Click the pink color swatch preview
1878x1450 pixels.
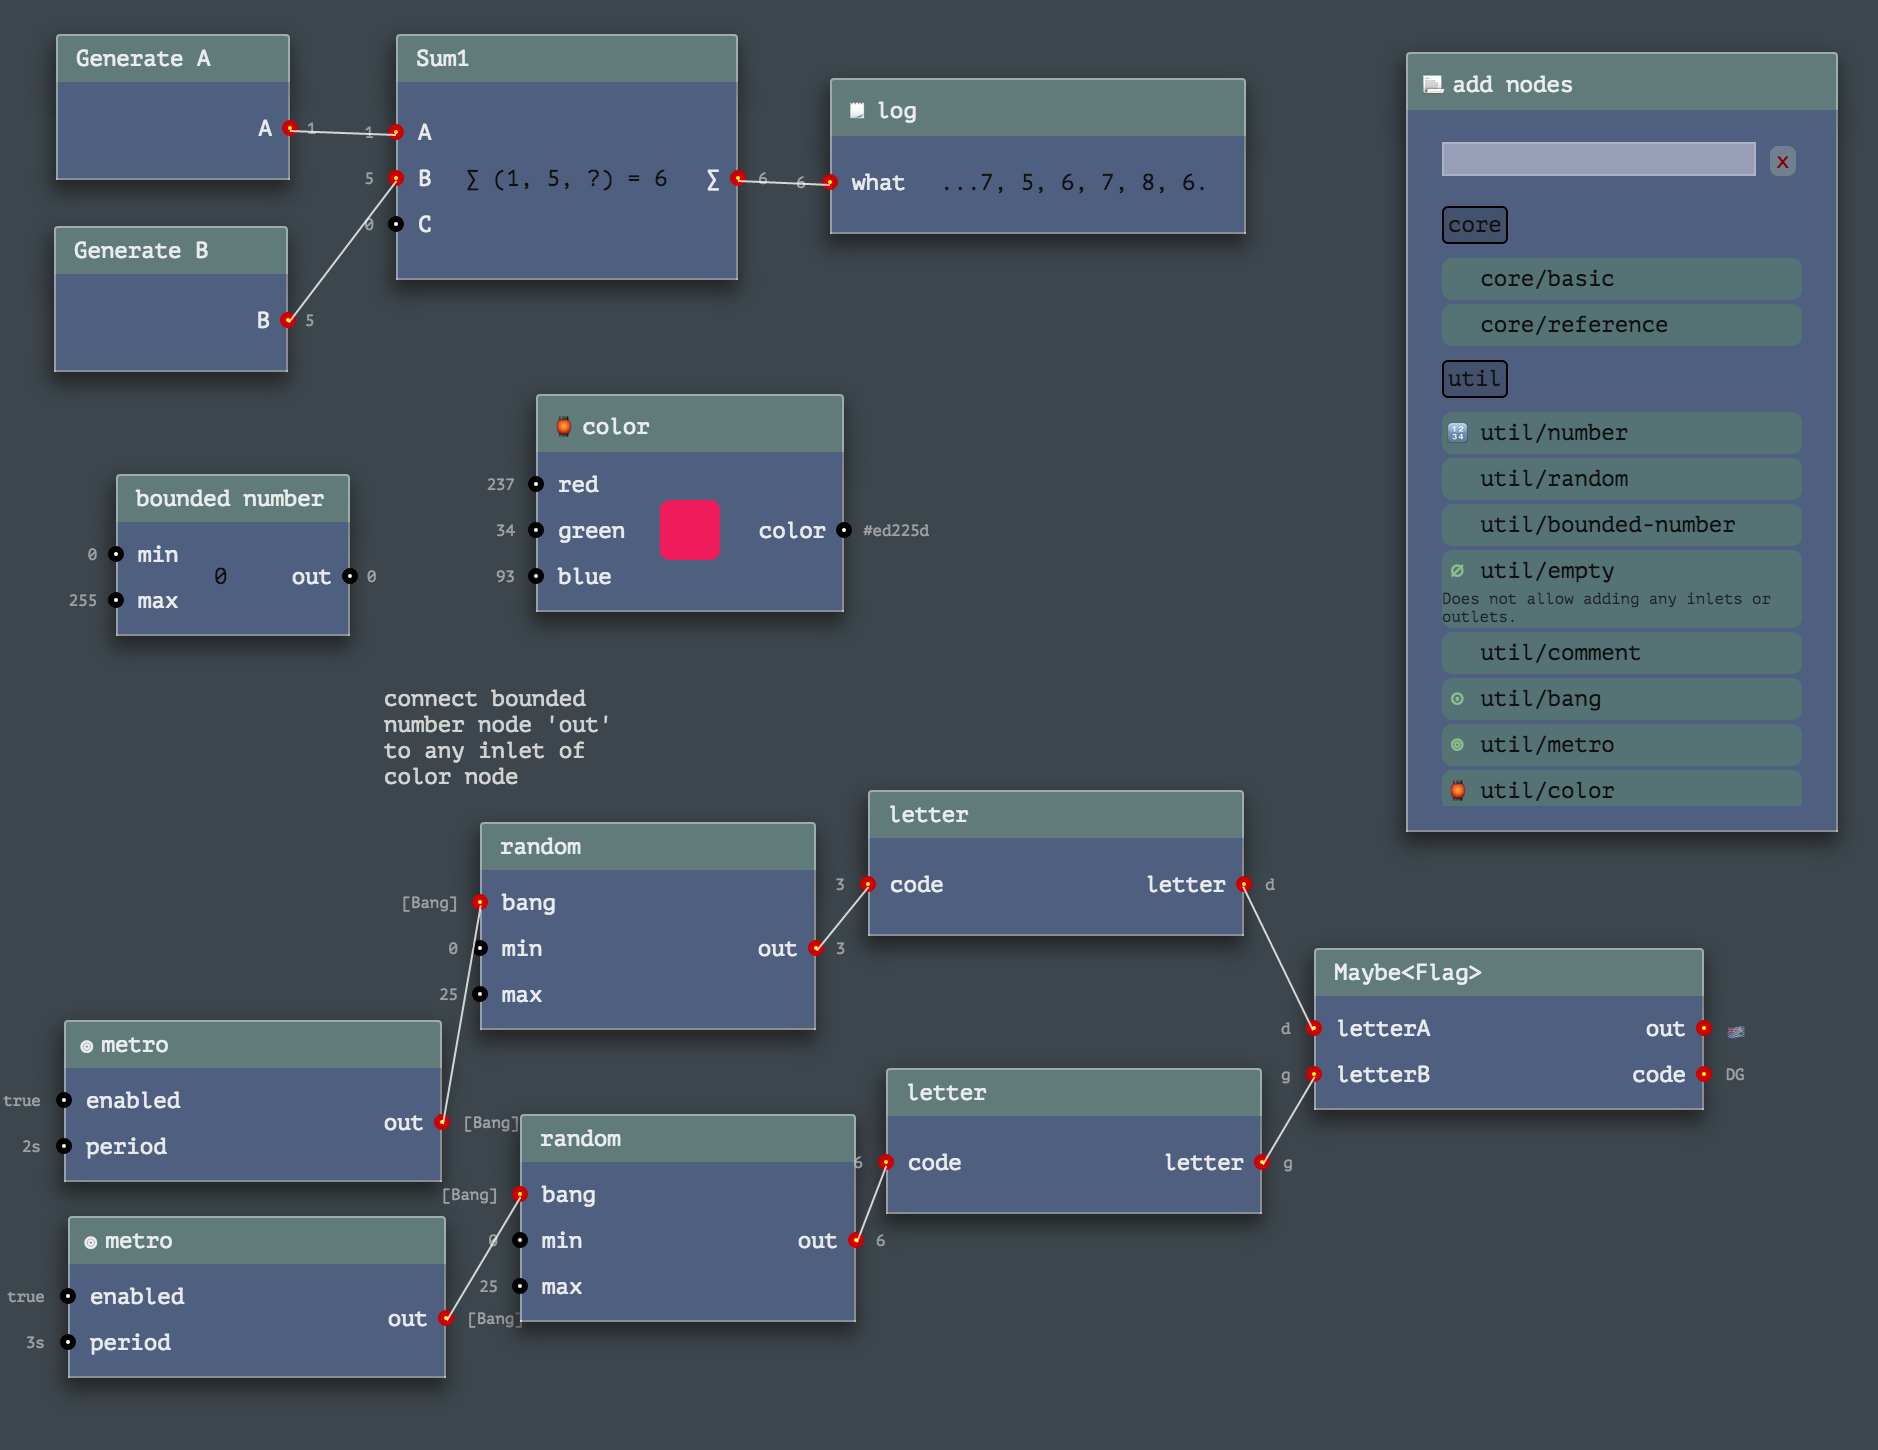click(690, 530)
